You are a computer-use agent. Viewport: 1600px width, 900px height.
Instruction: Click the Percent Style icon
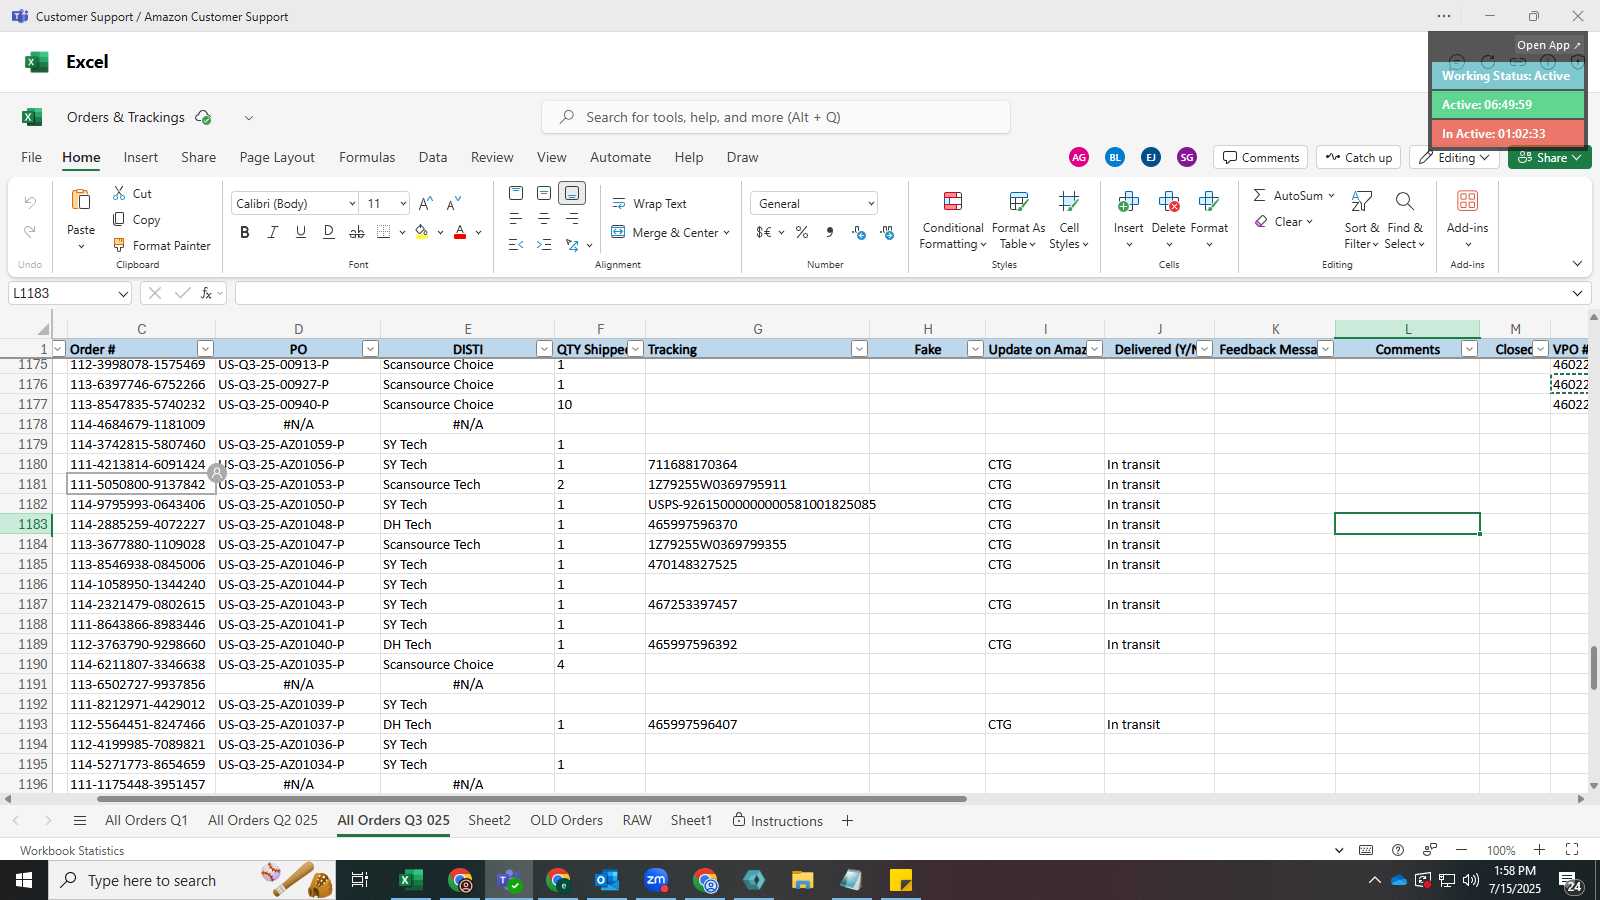802,232
